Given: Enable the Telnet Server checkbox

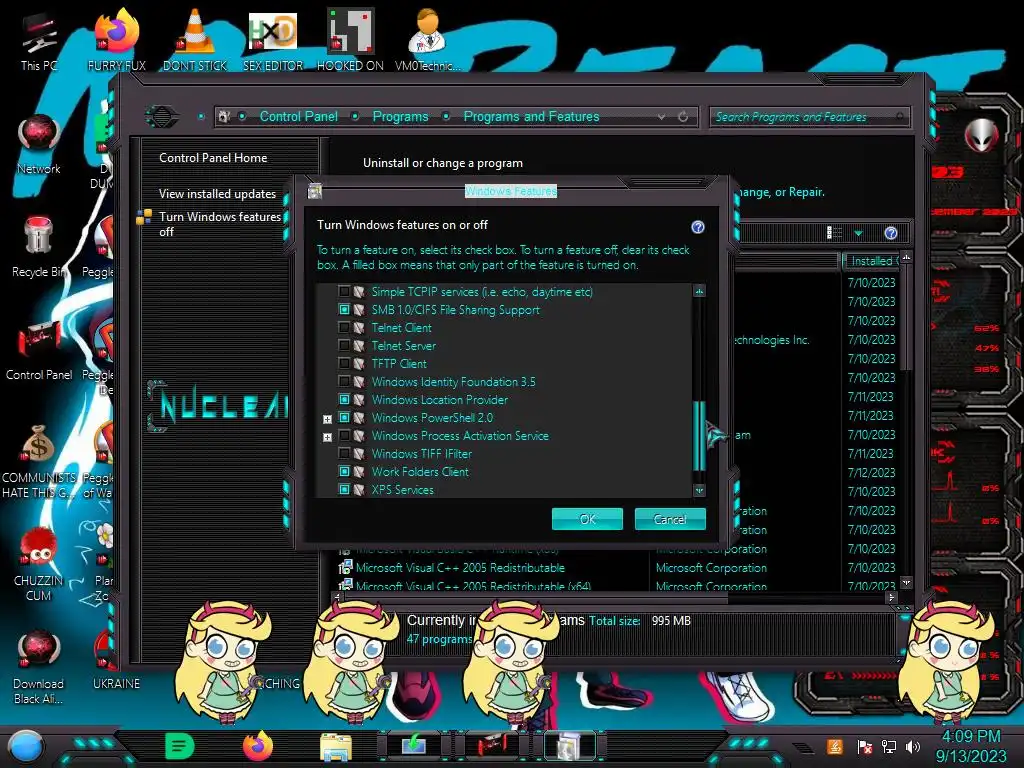Looking at the screenshot, I should click(x=344, y=345).
